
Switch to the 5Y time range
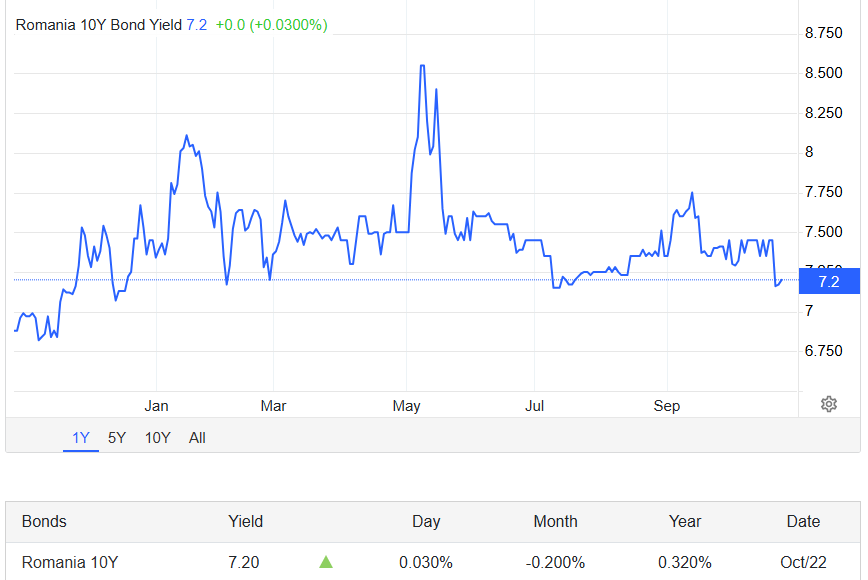pos(117,437)
